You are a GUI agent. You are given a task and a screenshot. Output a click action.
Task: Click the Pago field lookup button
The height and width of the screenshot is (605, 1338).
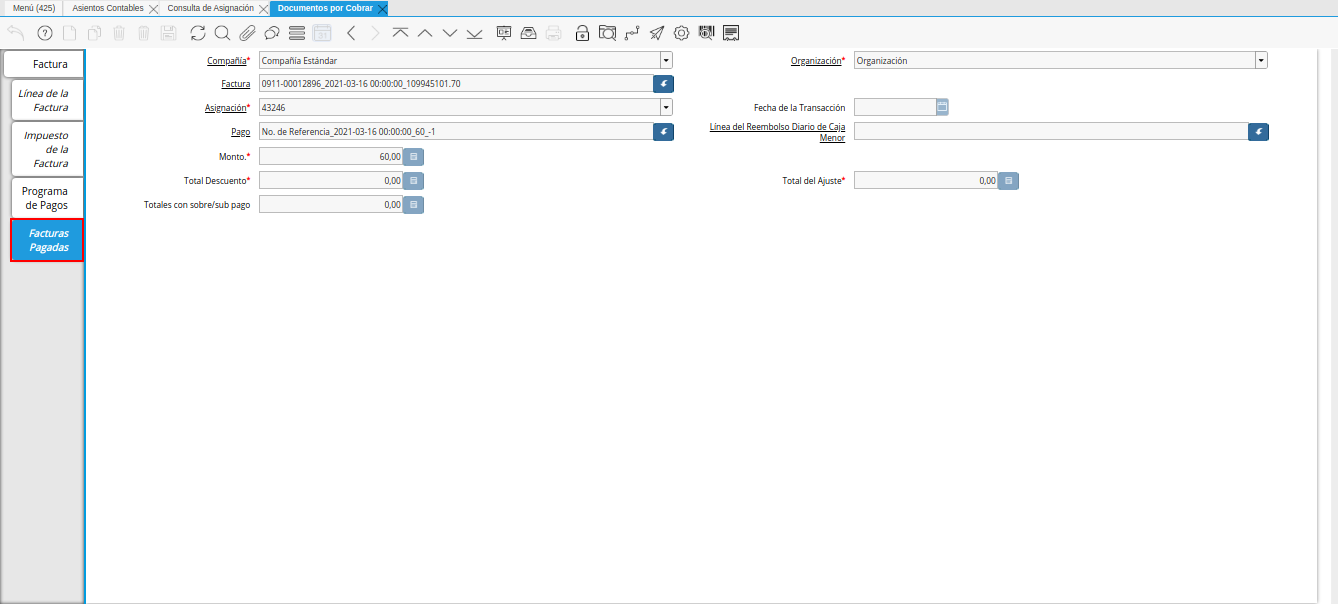[x=663, y=131]
